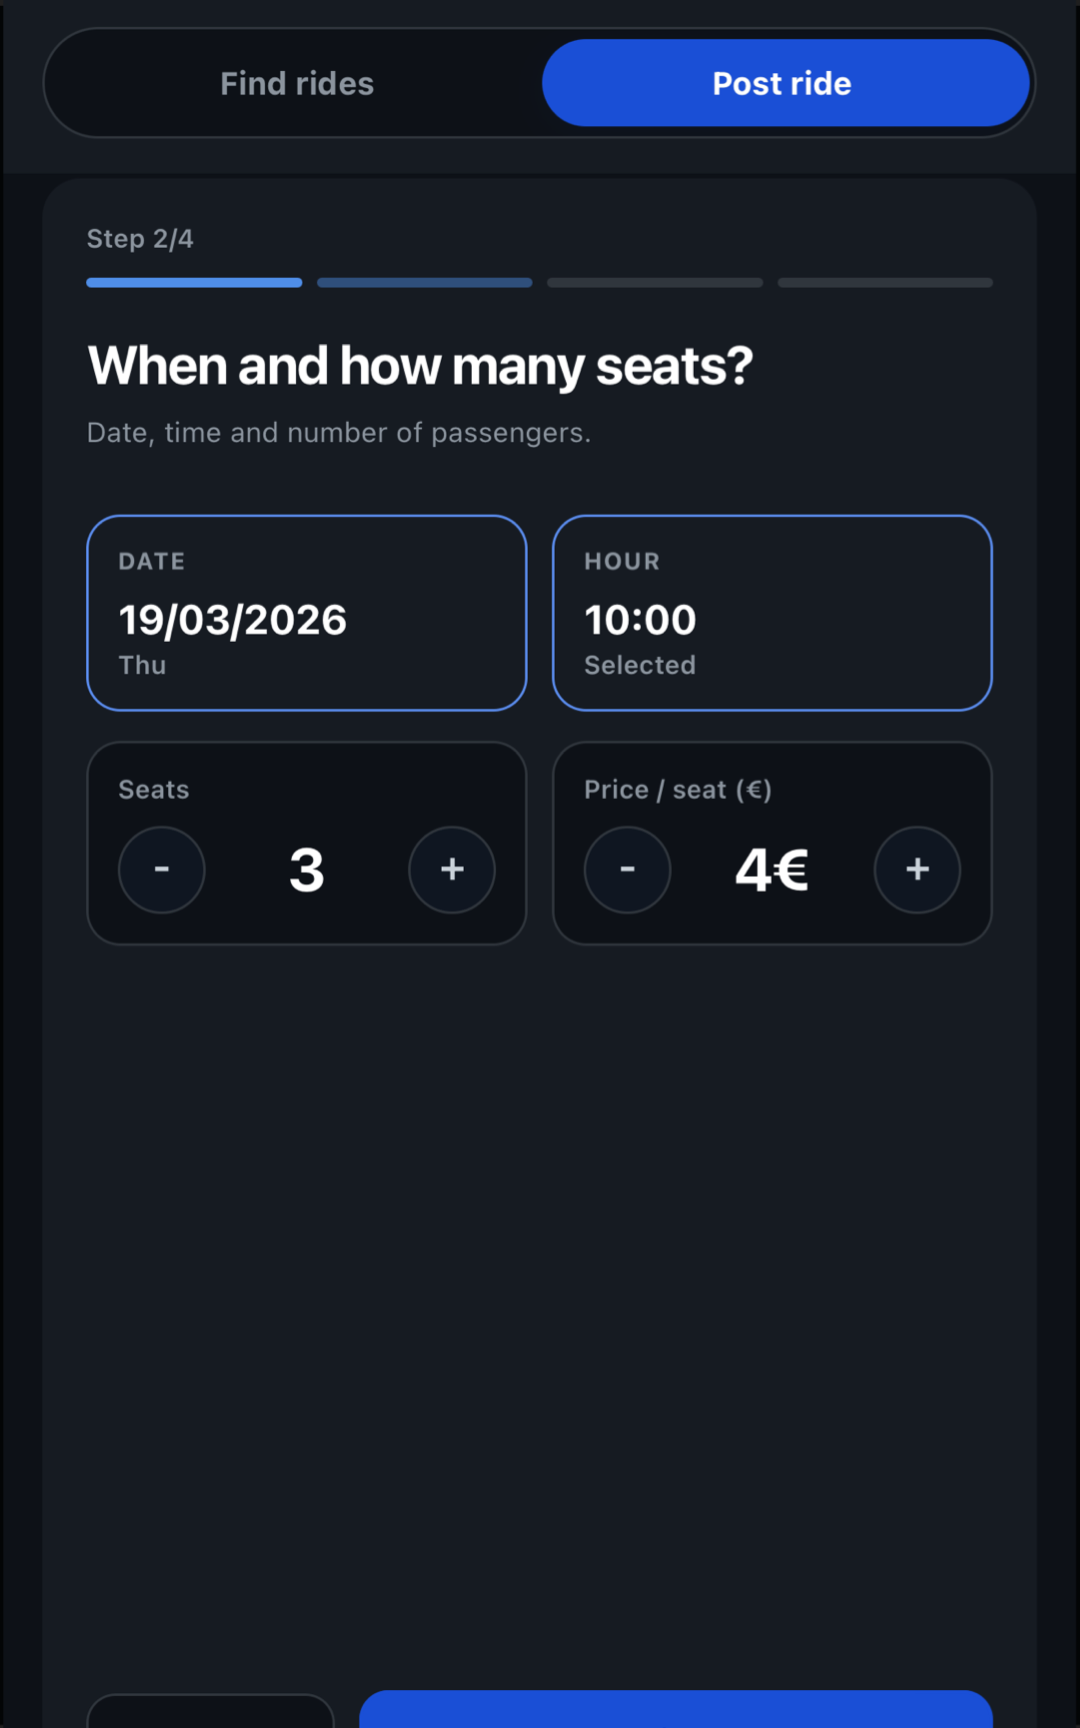Screen dimensions: 1080x1728
Task: Decrease the number of seats
Action: [162, 869]
